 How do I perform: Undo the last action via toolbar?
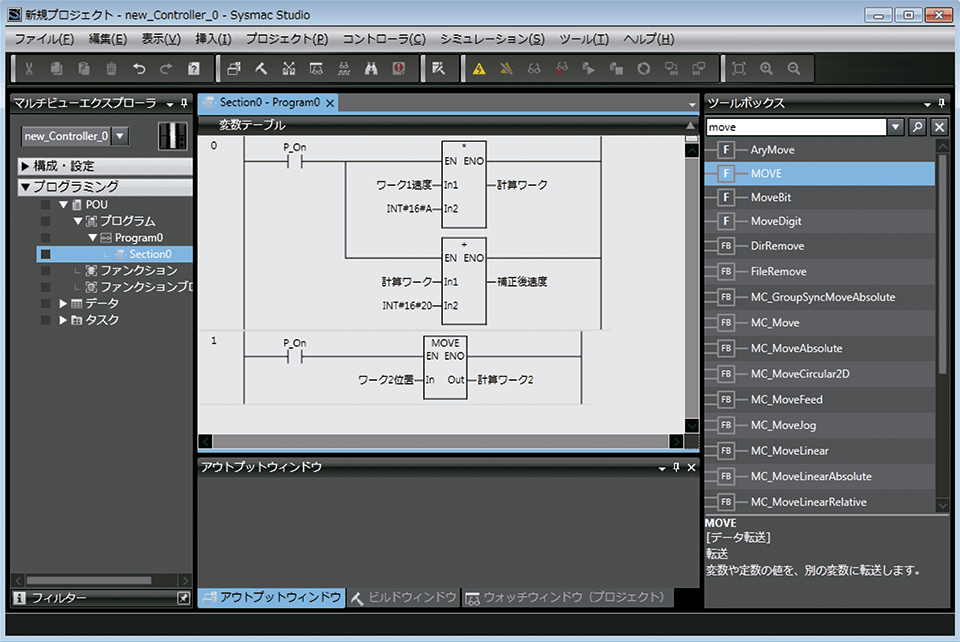tap(139, 69)
